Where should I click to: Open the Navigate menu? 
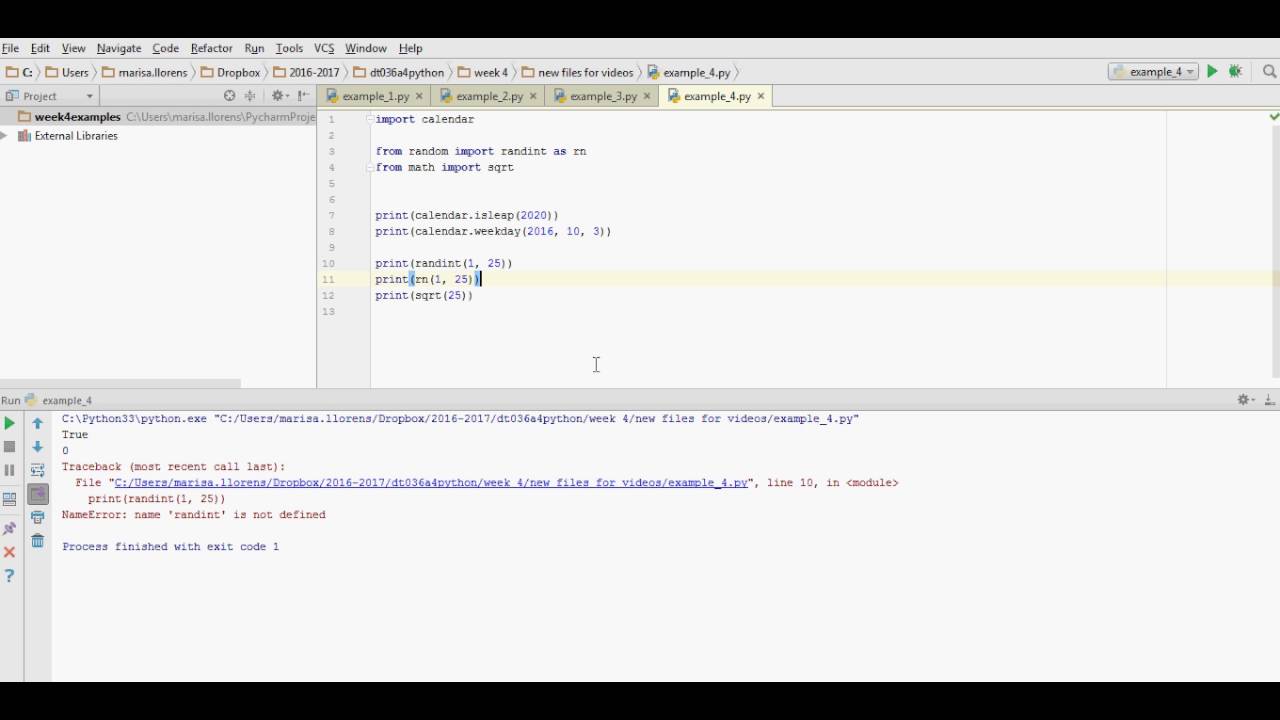coord(119,48)
